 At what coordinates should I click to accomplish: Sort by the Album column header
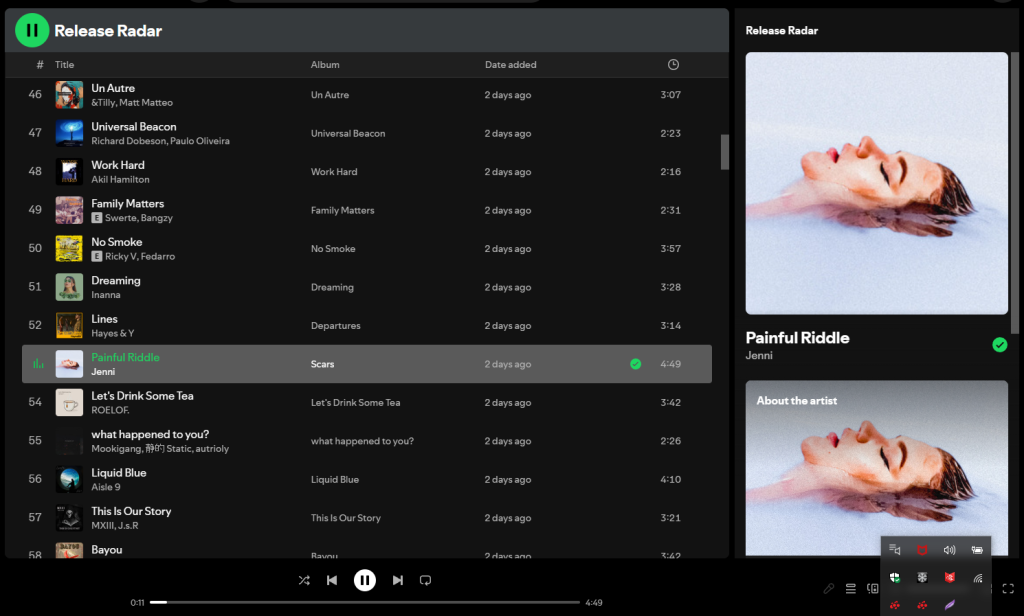[325, 65]
